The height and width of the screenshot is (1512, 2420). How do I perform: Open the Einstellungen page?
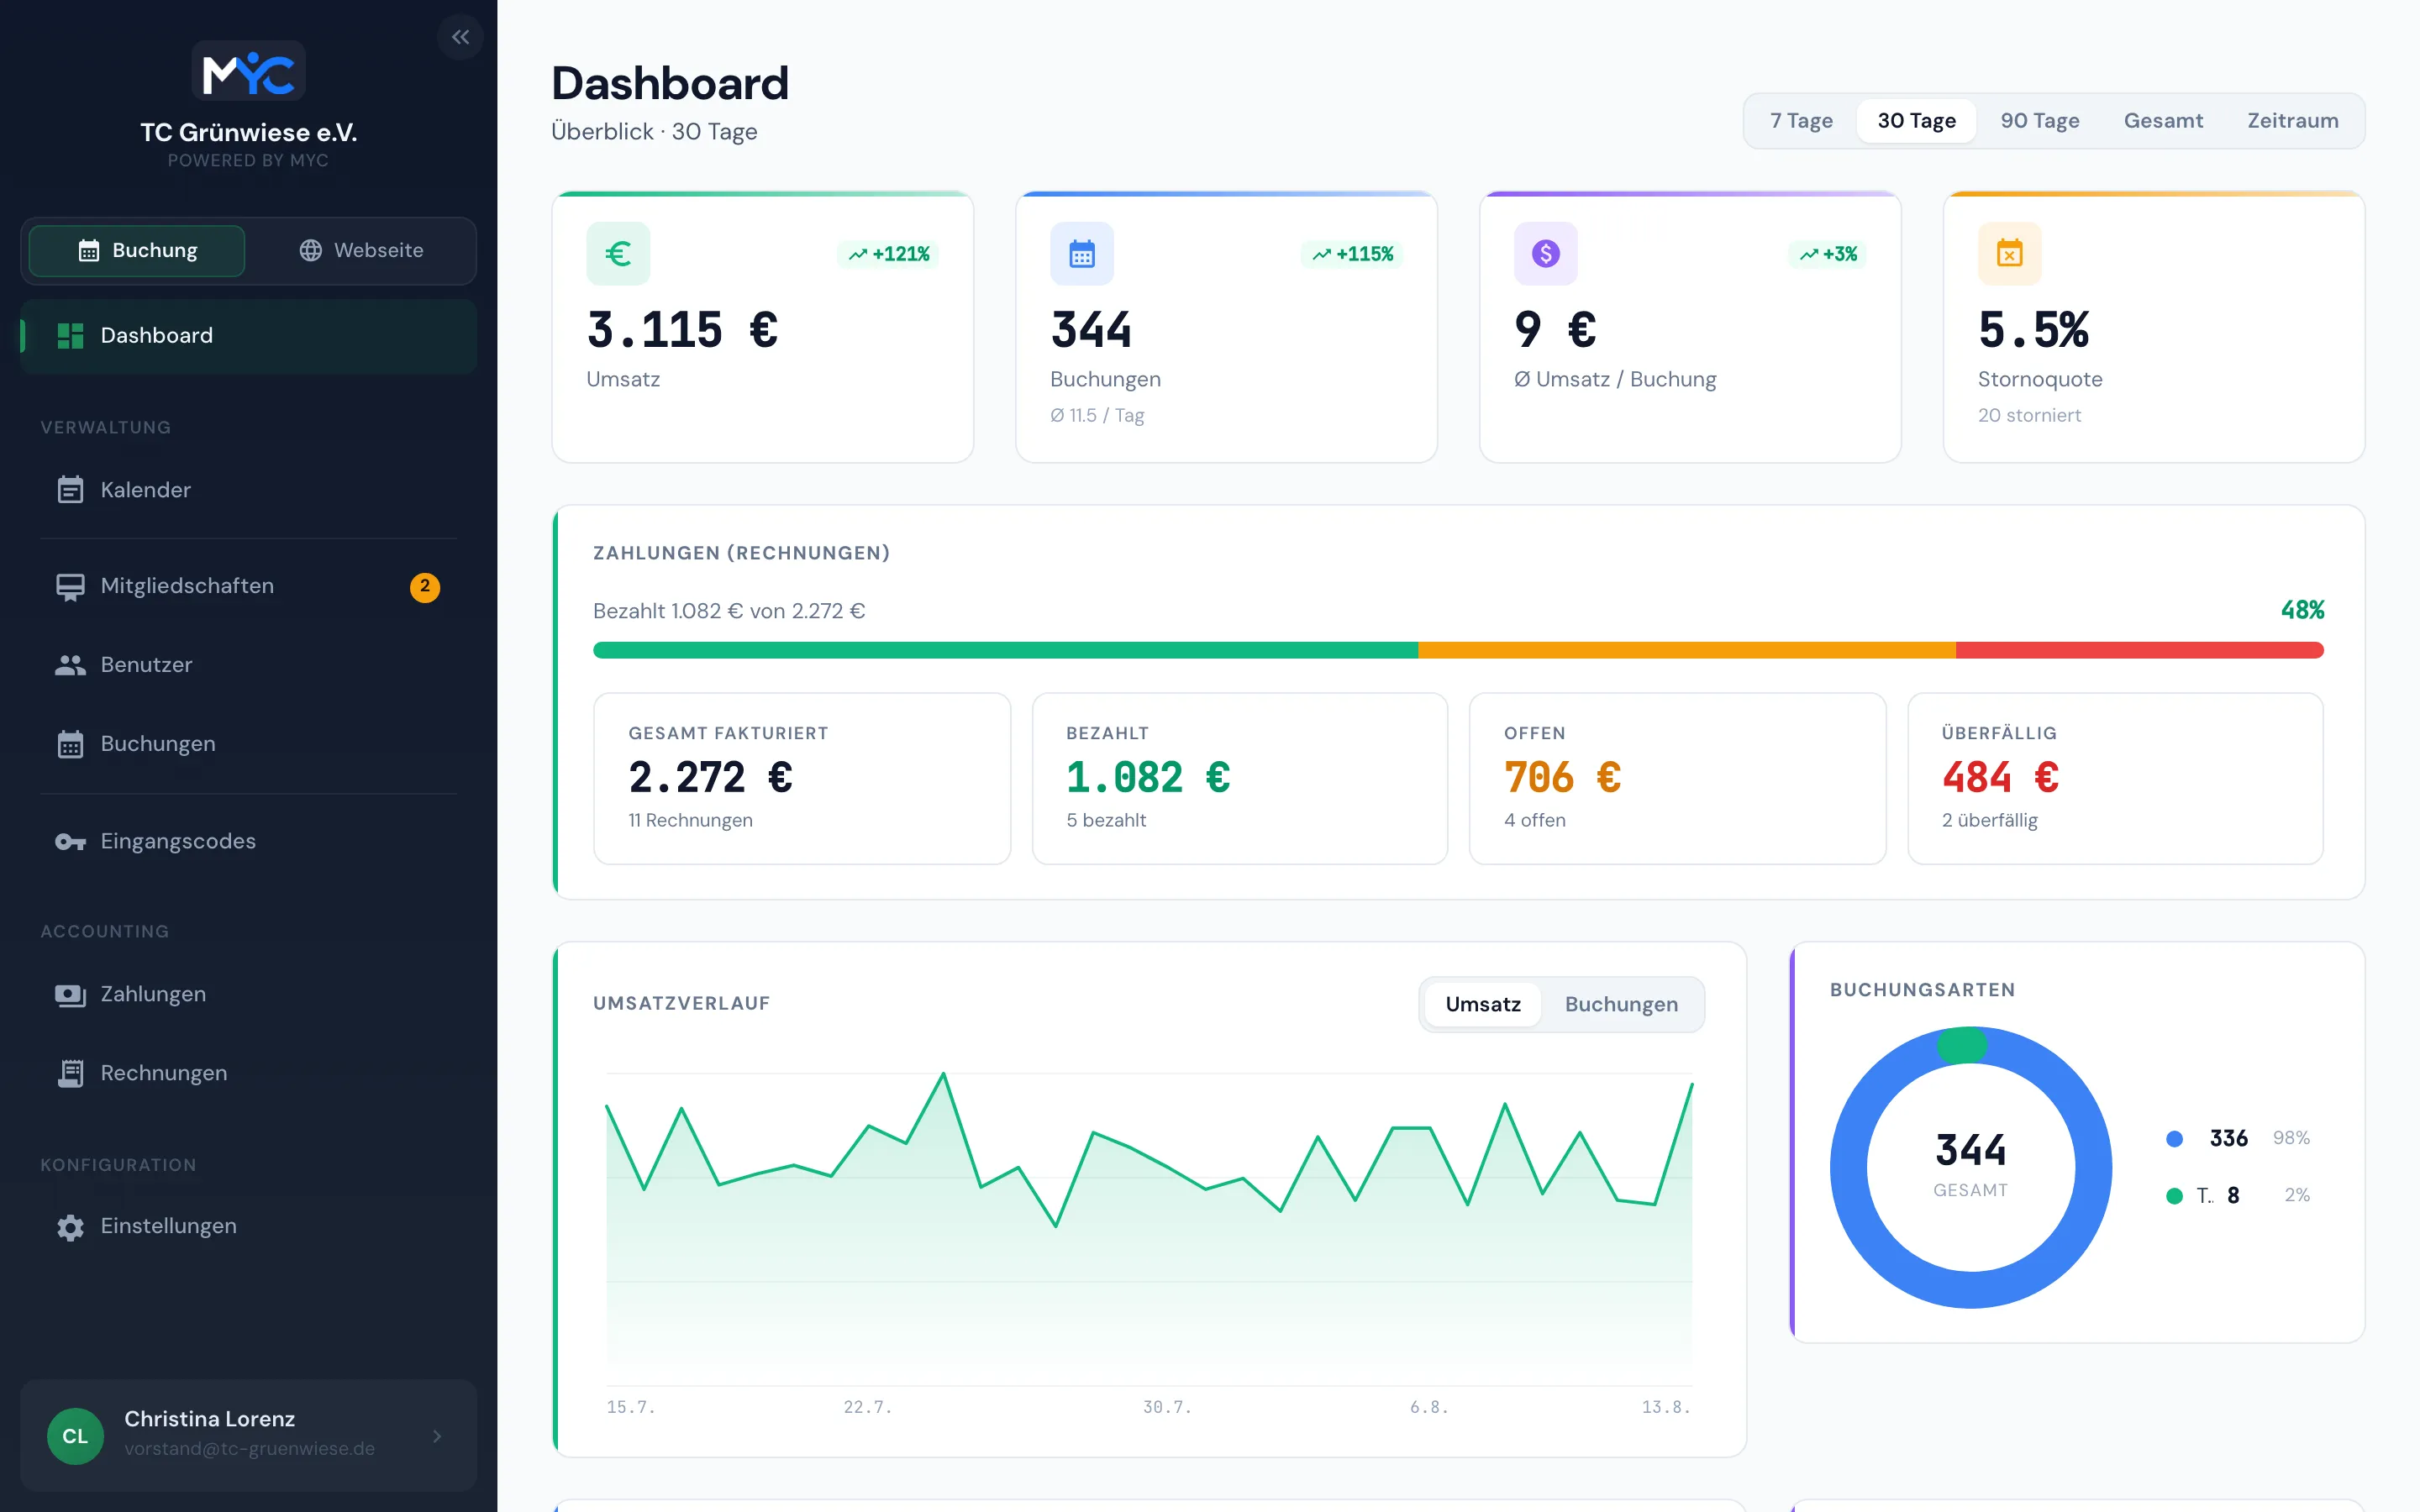click(x=248, y=1227)
